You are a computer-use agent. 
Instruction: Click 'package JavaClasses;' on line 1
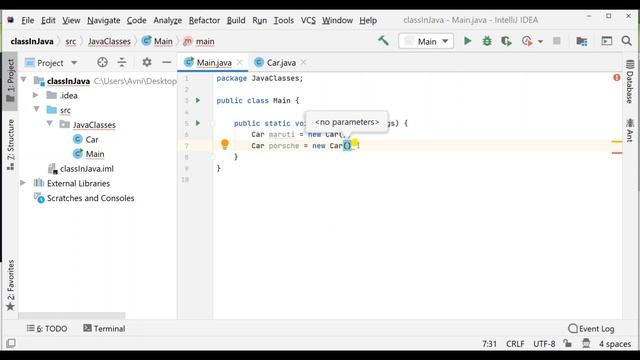pos(260,78)
